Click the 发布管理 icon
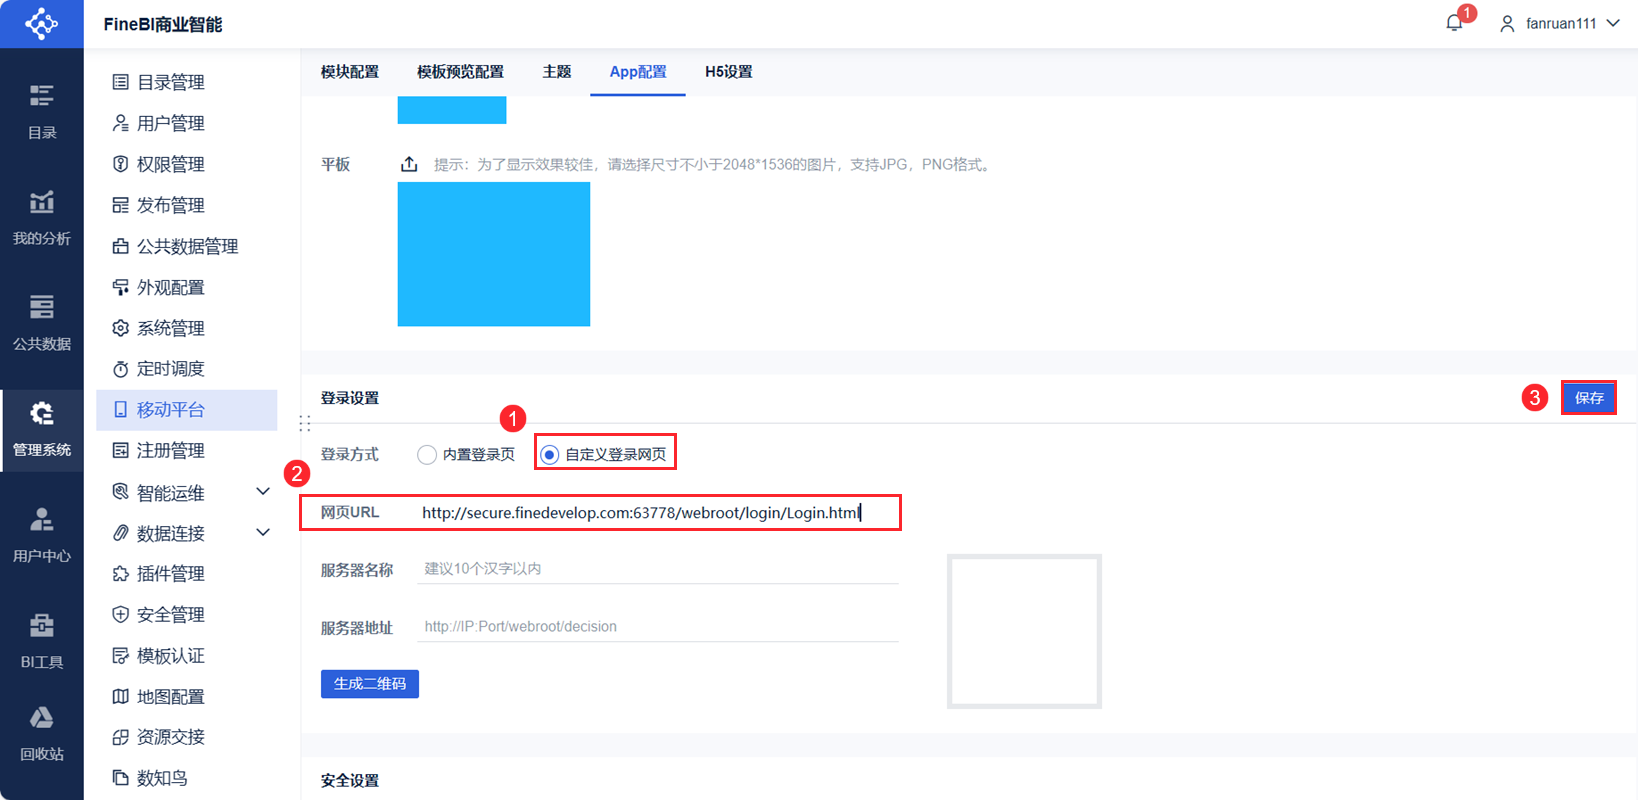Screen dimensions: 1638x800 (120, 205)
